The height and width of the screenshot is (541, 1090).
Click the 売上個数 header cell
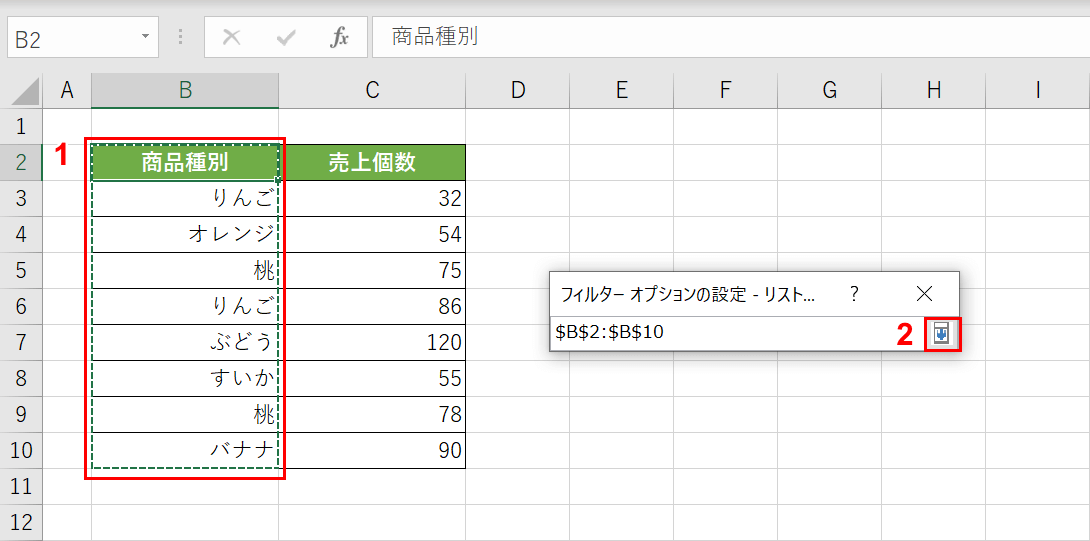point(372,163)
